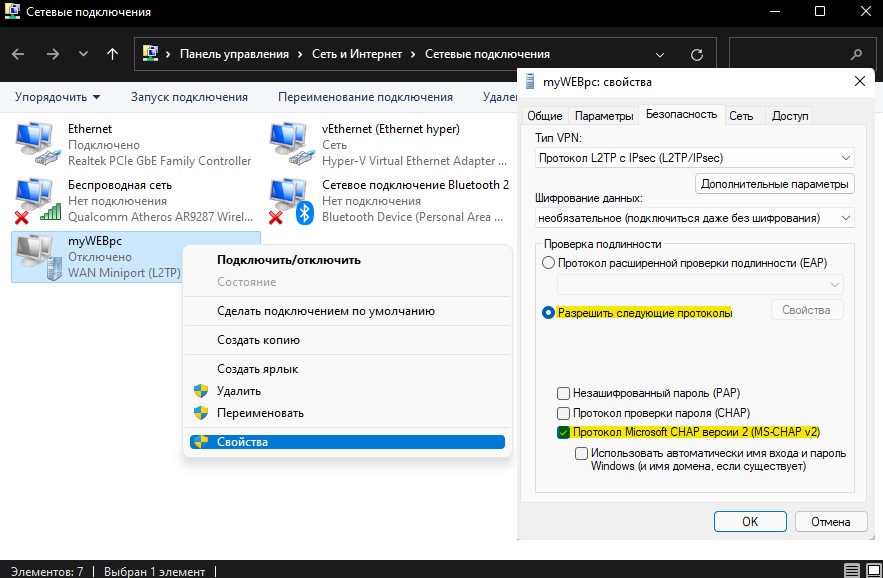Viewport: 883px width, 578px height.
Task: Click OK in myWEBpc properties
Action: [x=750, y=522]
